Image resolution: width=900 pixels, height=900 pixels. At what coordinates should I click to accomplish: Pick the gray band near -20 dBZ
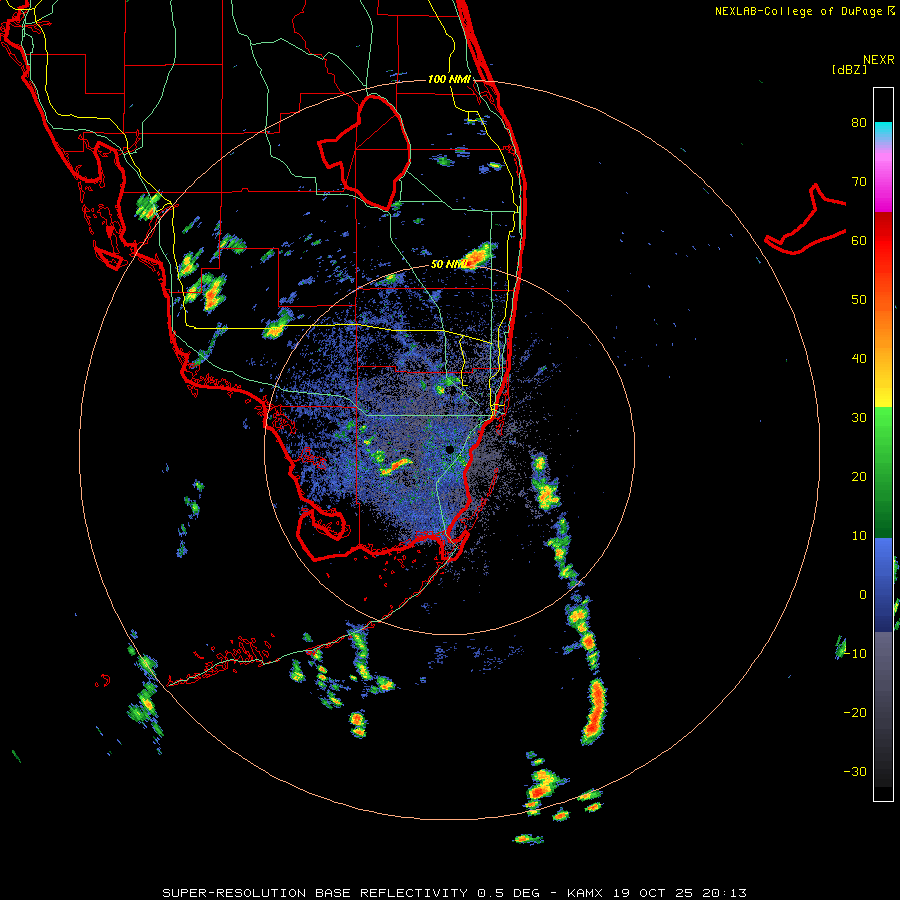pyautogui.click(x=883, y=709)
